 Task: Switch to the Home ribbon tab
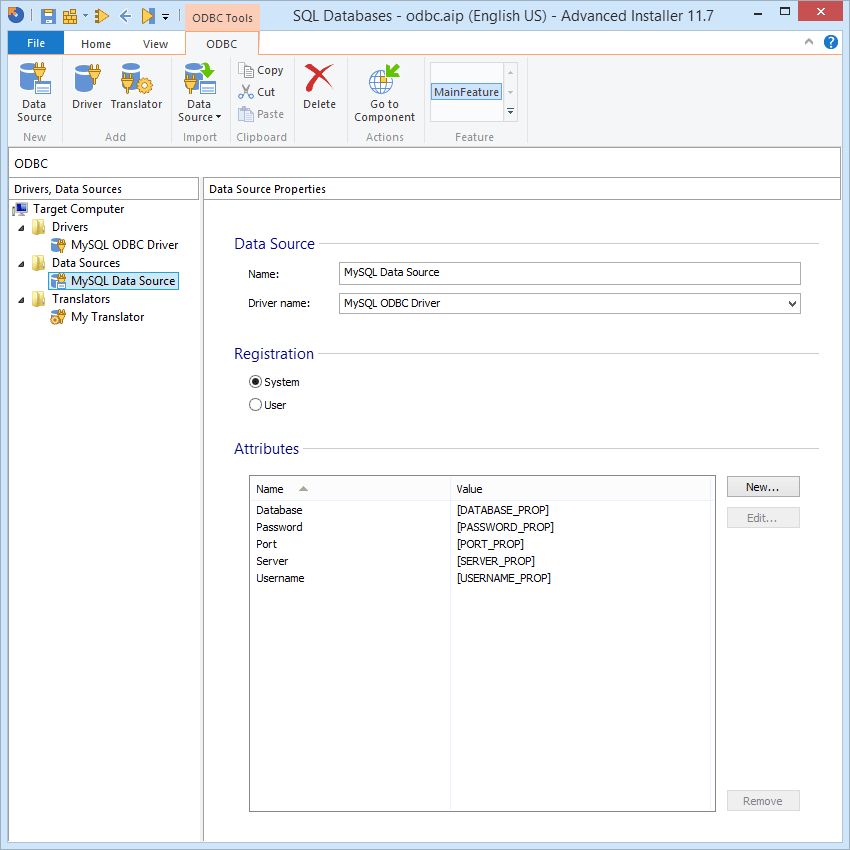[96, 44]
